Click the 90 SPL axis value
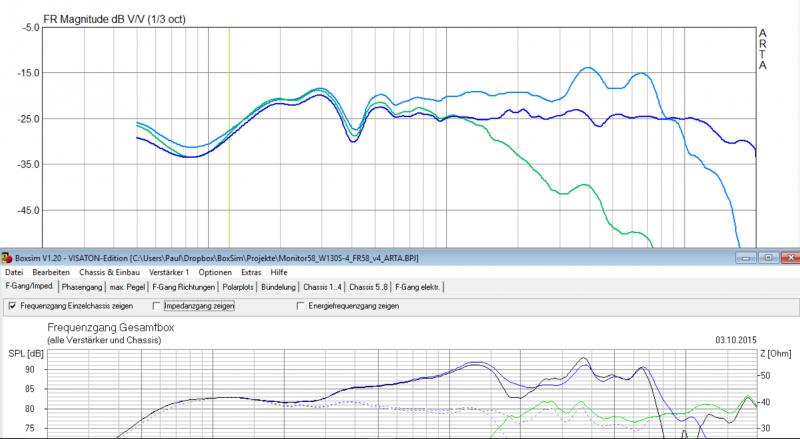The width and height of the screenshot is (800, 439). coord(29,369)
